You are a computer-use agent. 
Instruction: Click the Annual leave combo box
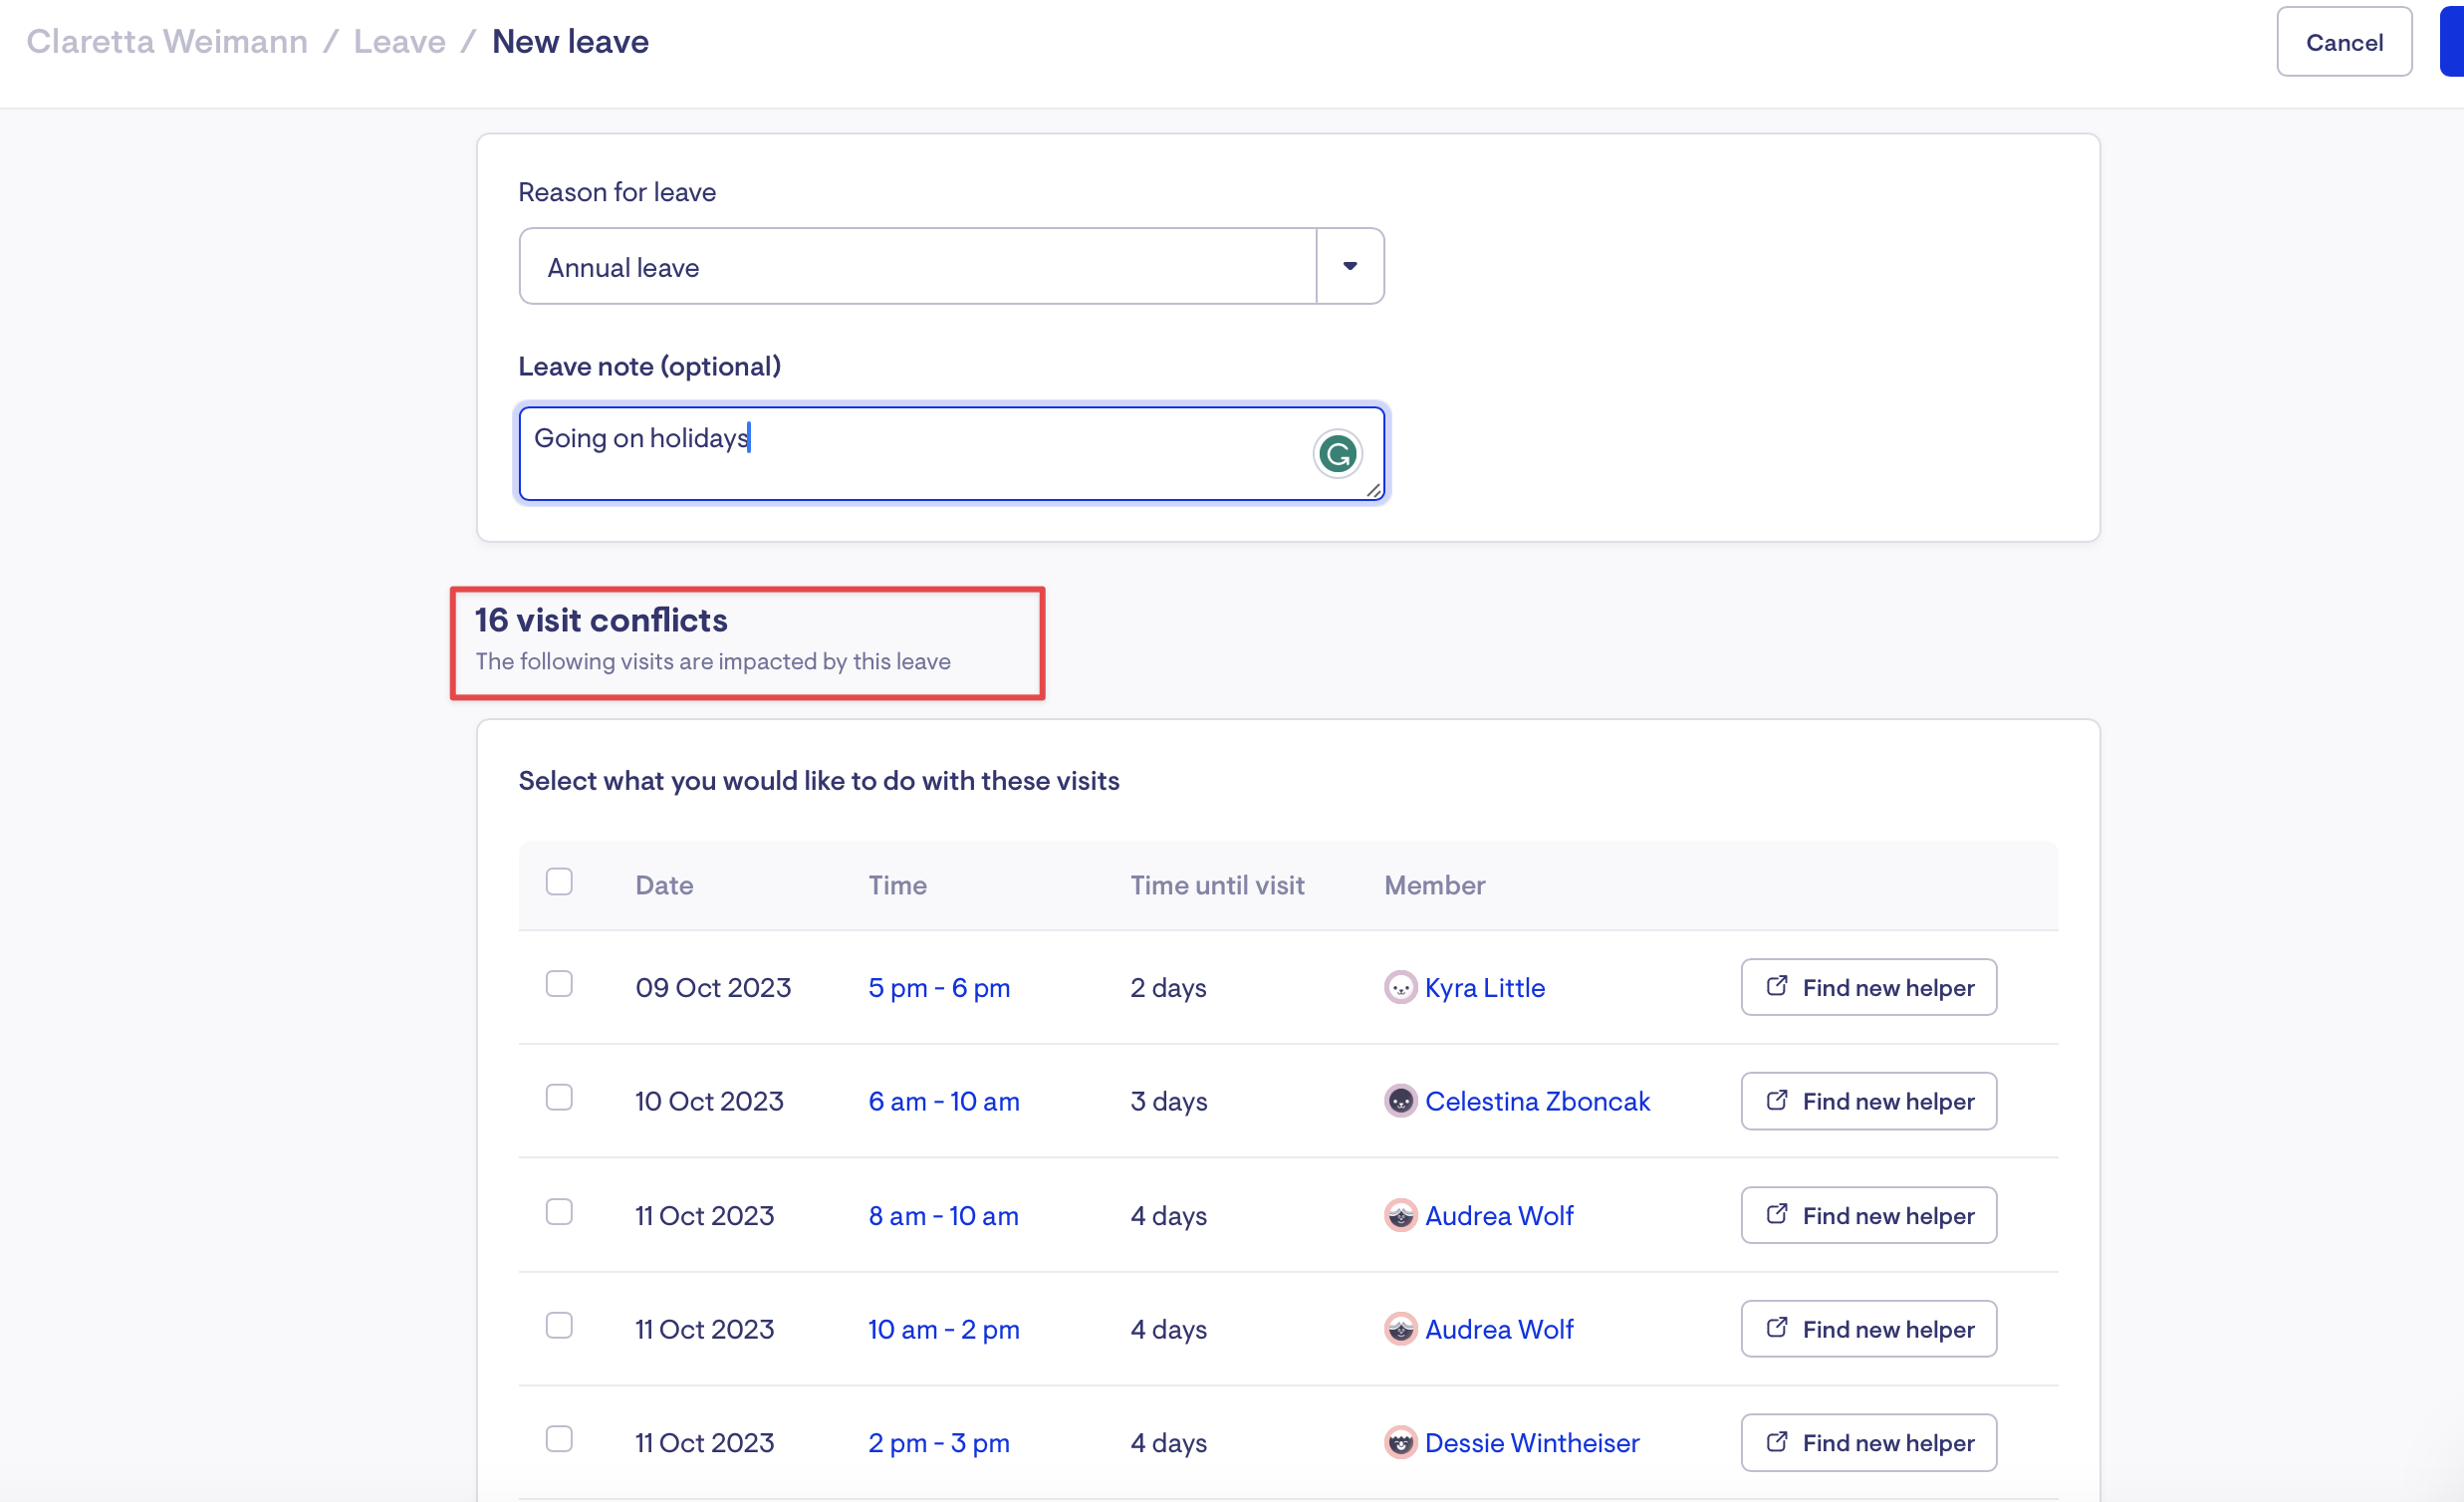tap(916, 267)
